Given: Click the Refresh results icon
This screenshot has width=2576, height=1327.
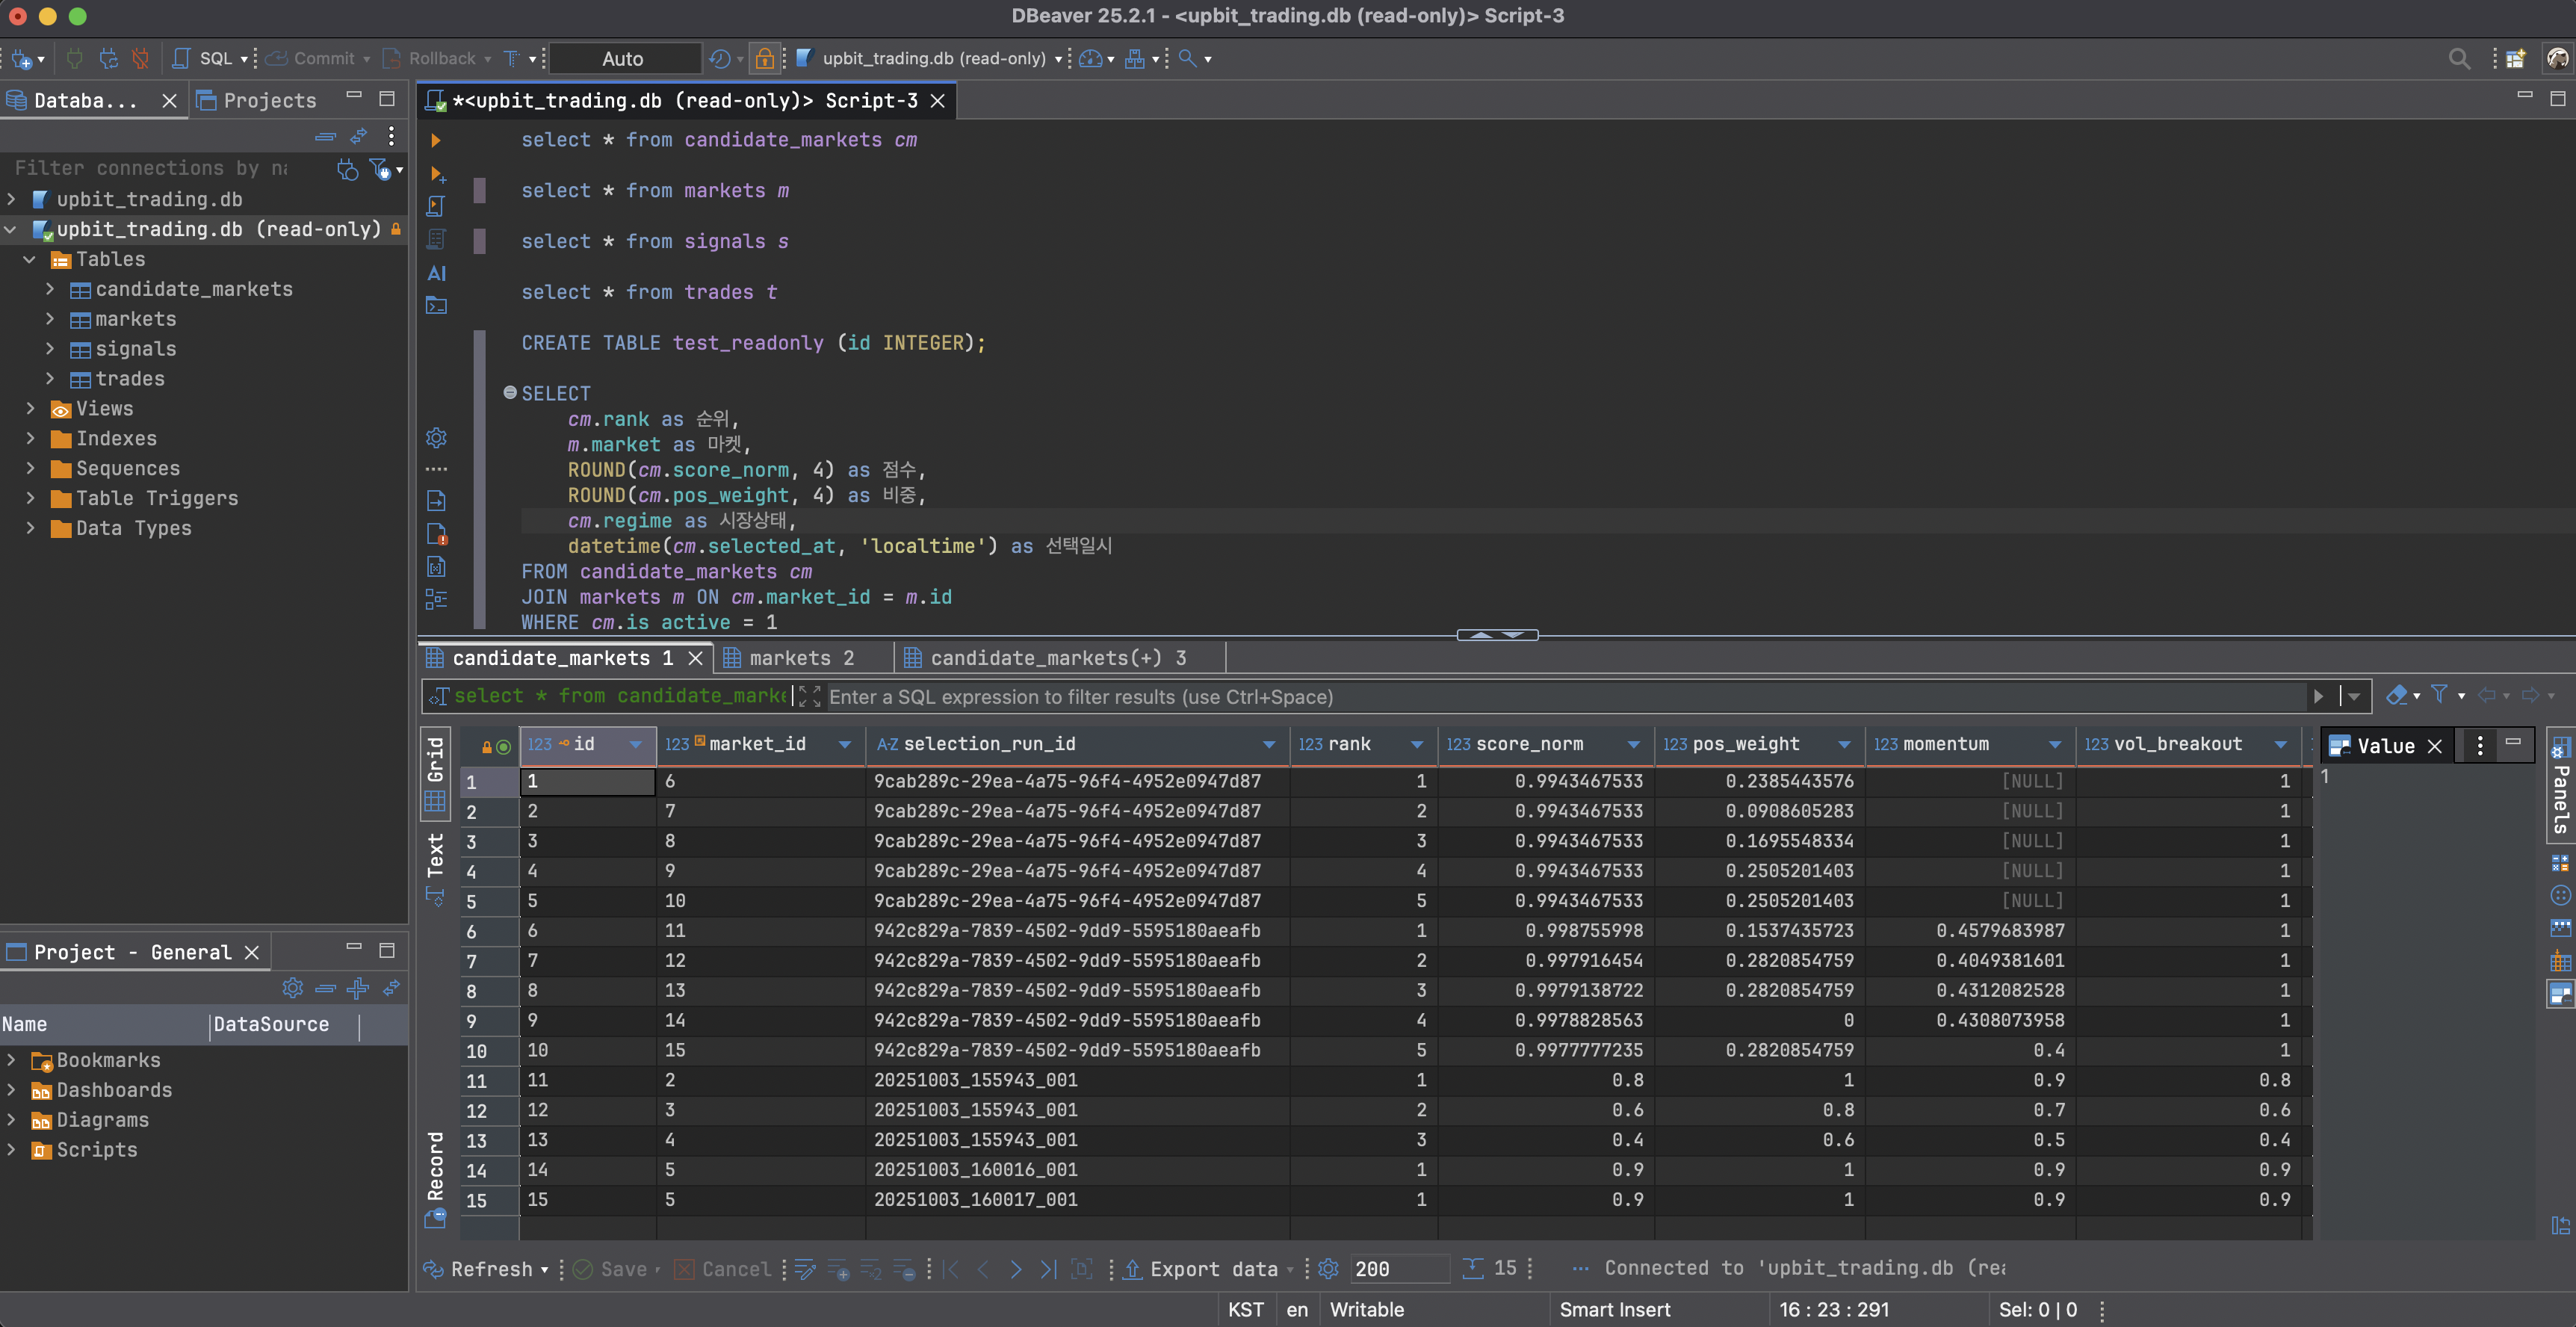Looking at the screenshot, I should (x=433, y=1269).
